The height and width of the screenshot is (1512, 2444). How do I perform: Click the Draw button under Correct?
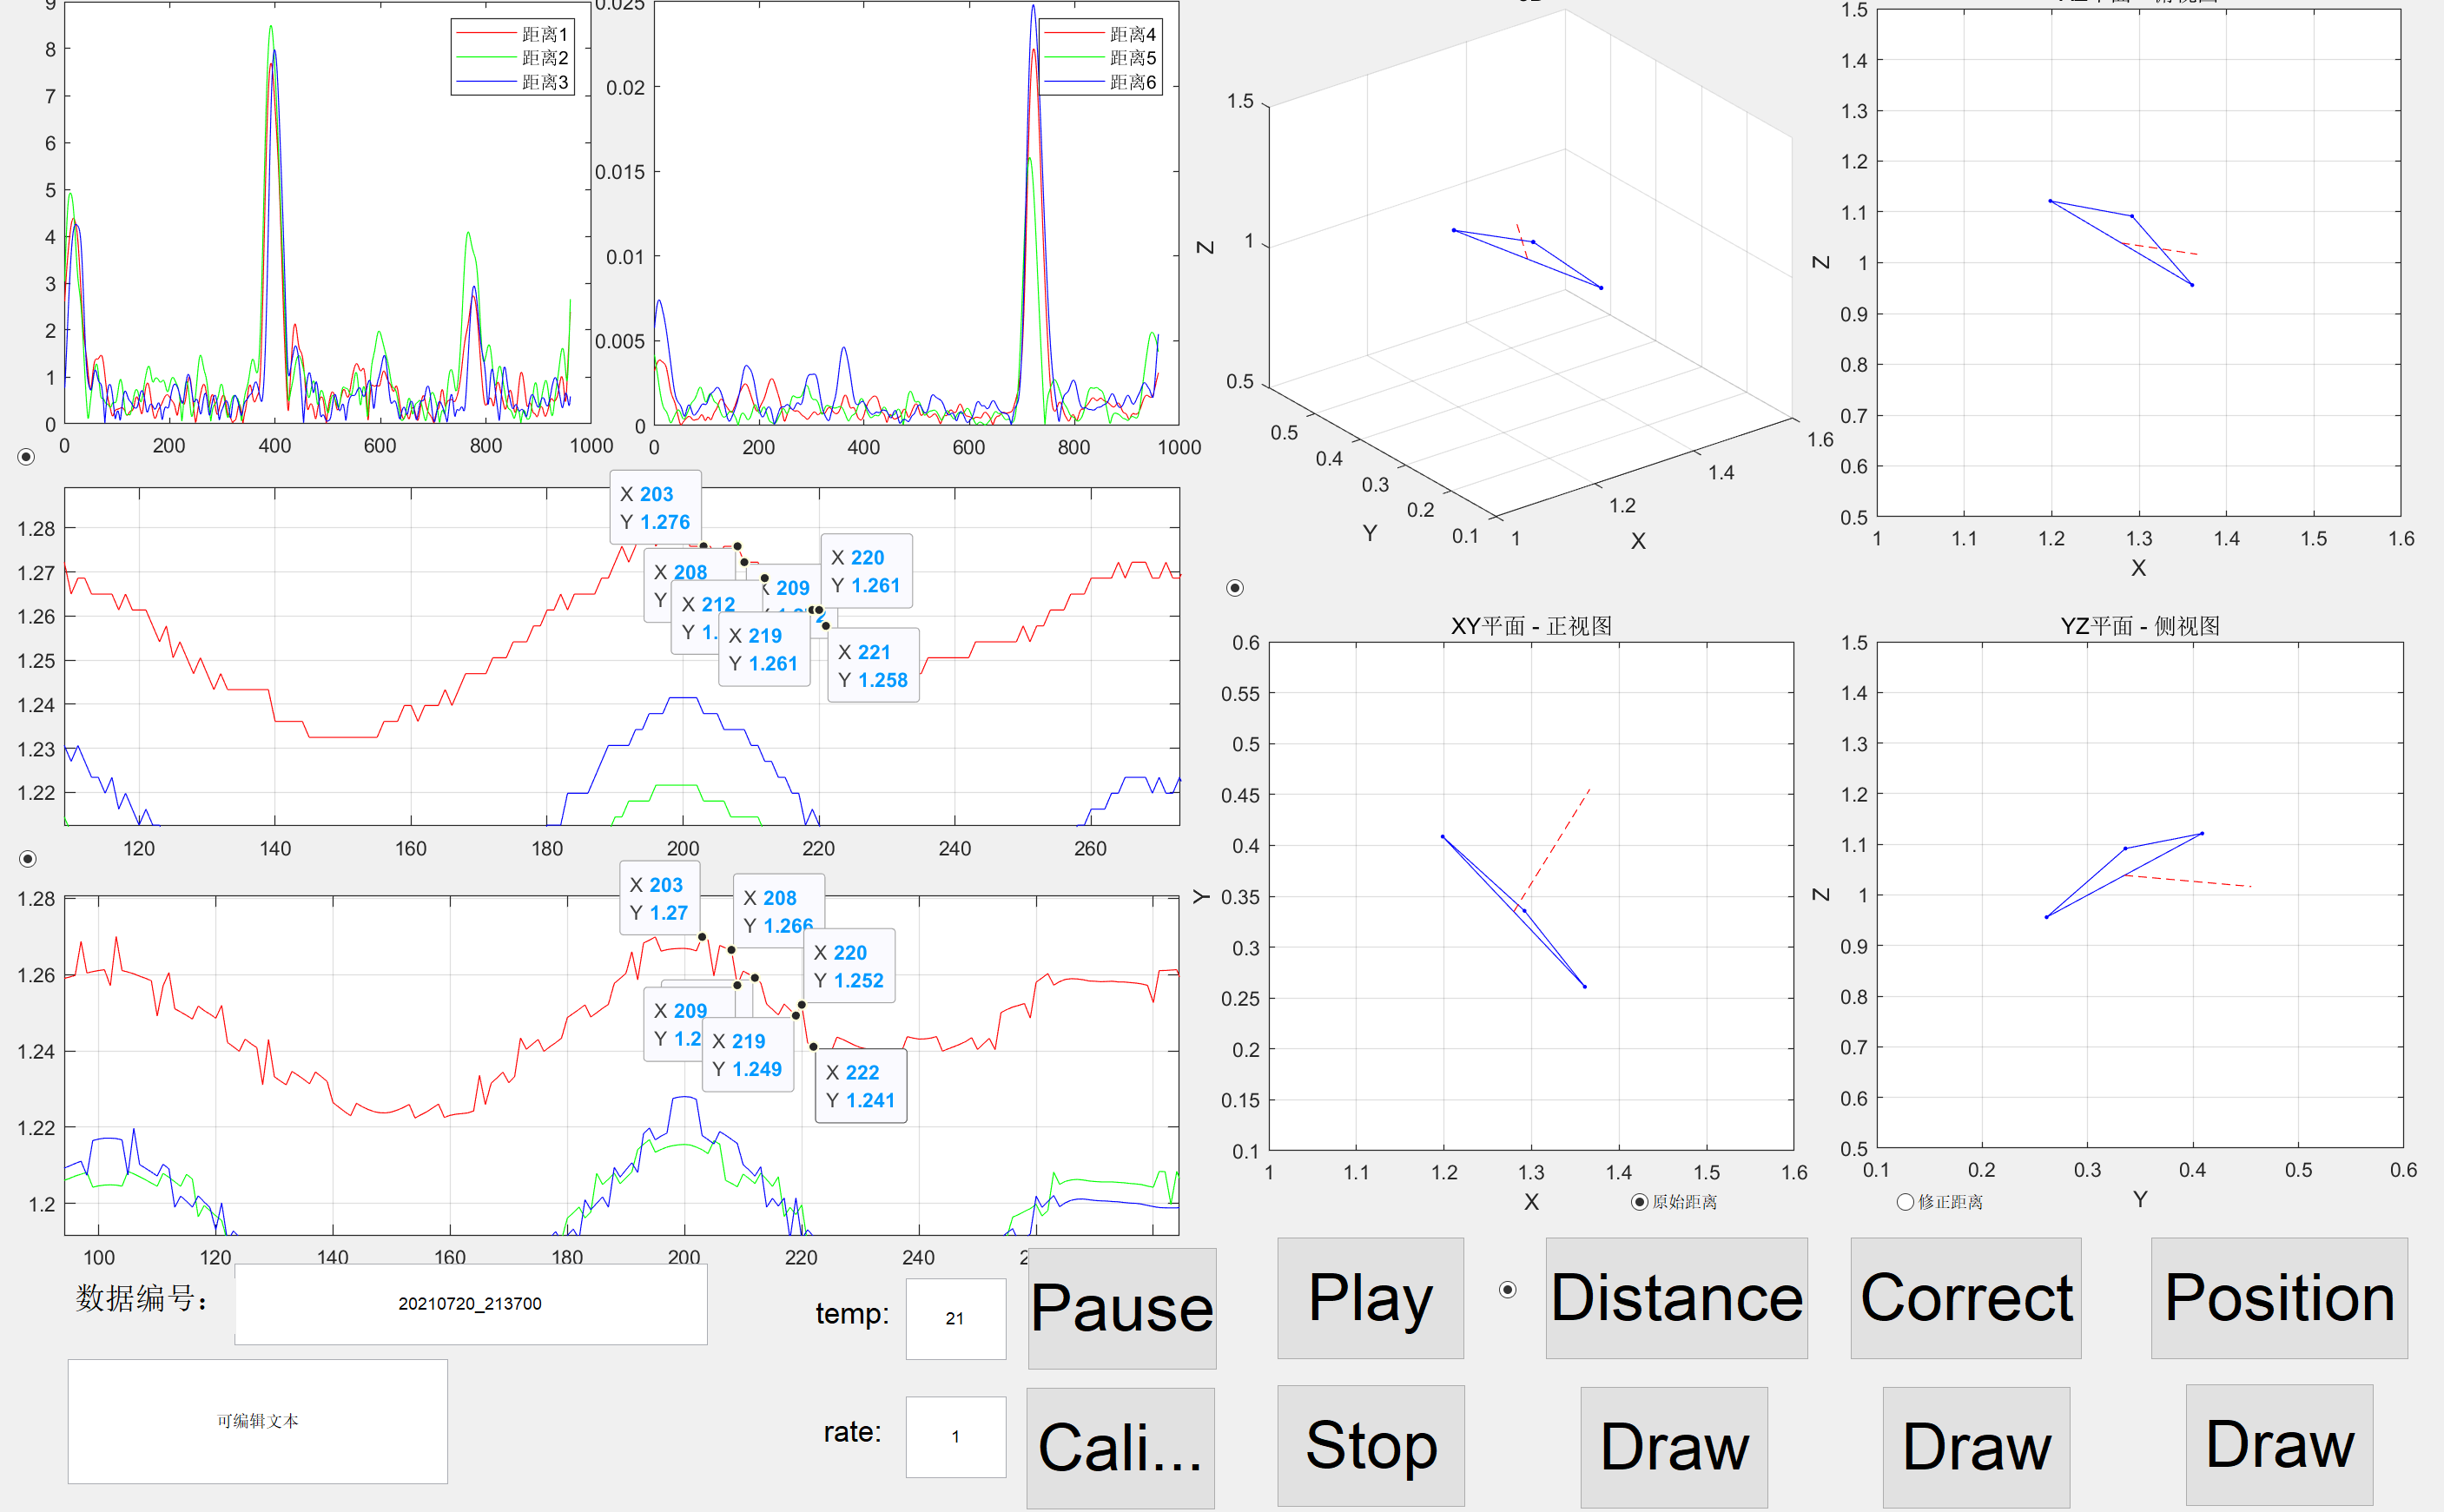pyautogui.click(x=1975, y=1446)
